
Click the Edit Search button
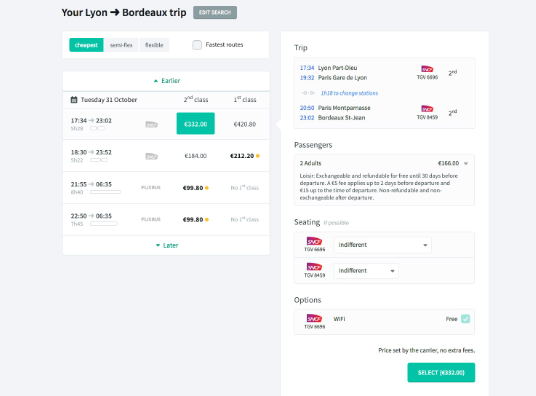point(215,12)
